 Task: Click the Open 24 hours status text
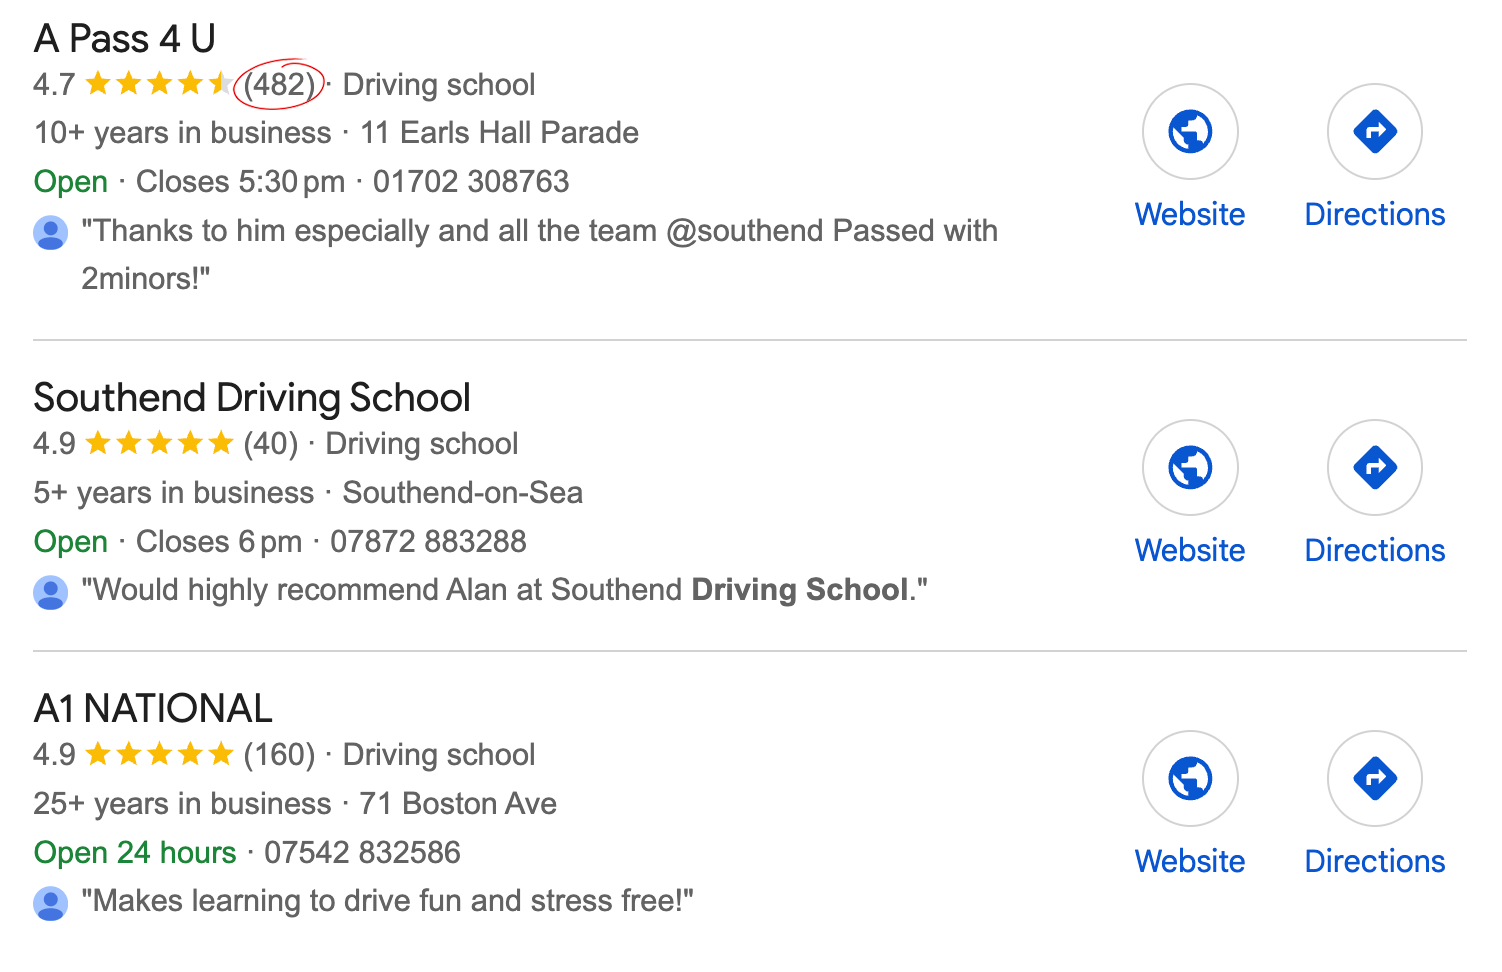click(x=134, y=852)
